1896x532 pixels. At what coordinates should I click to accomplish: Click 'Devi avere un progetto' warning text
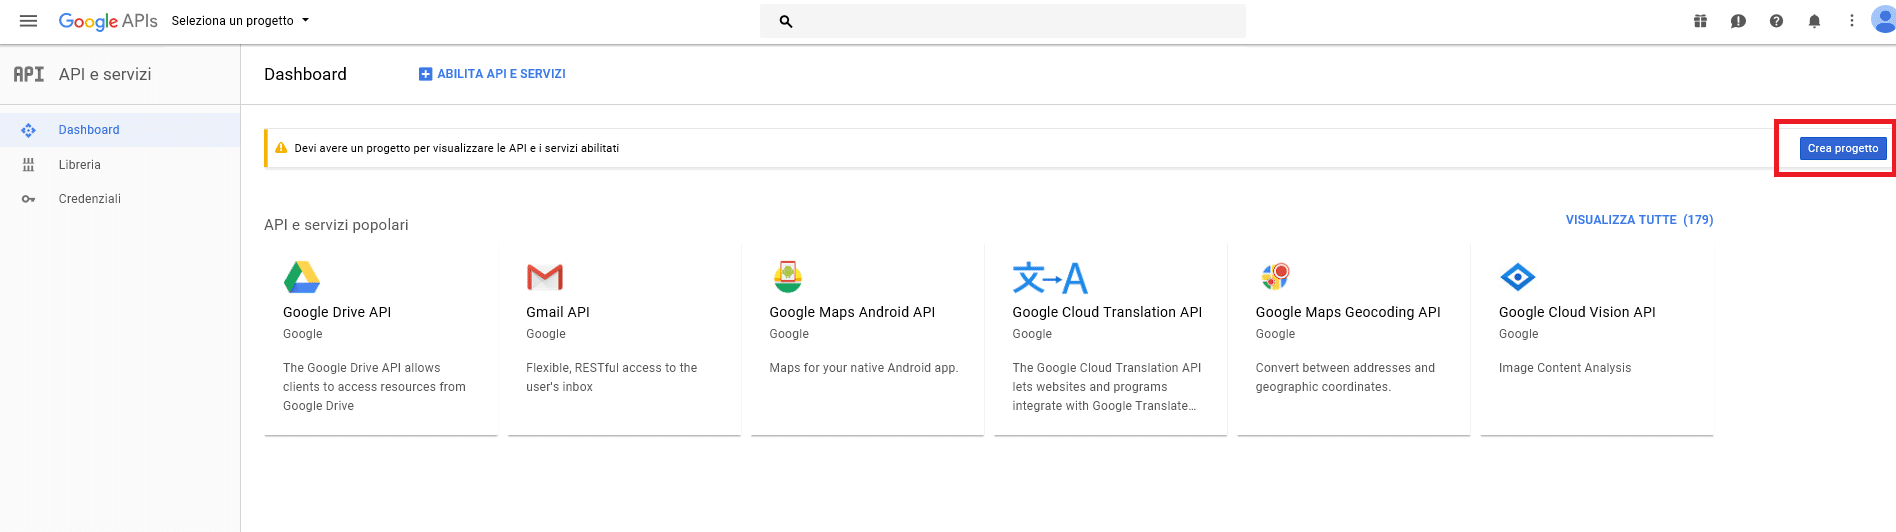click(457, 148)
